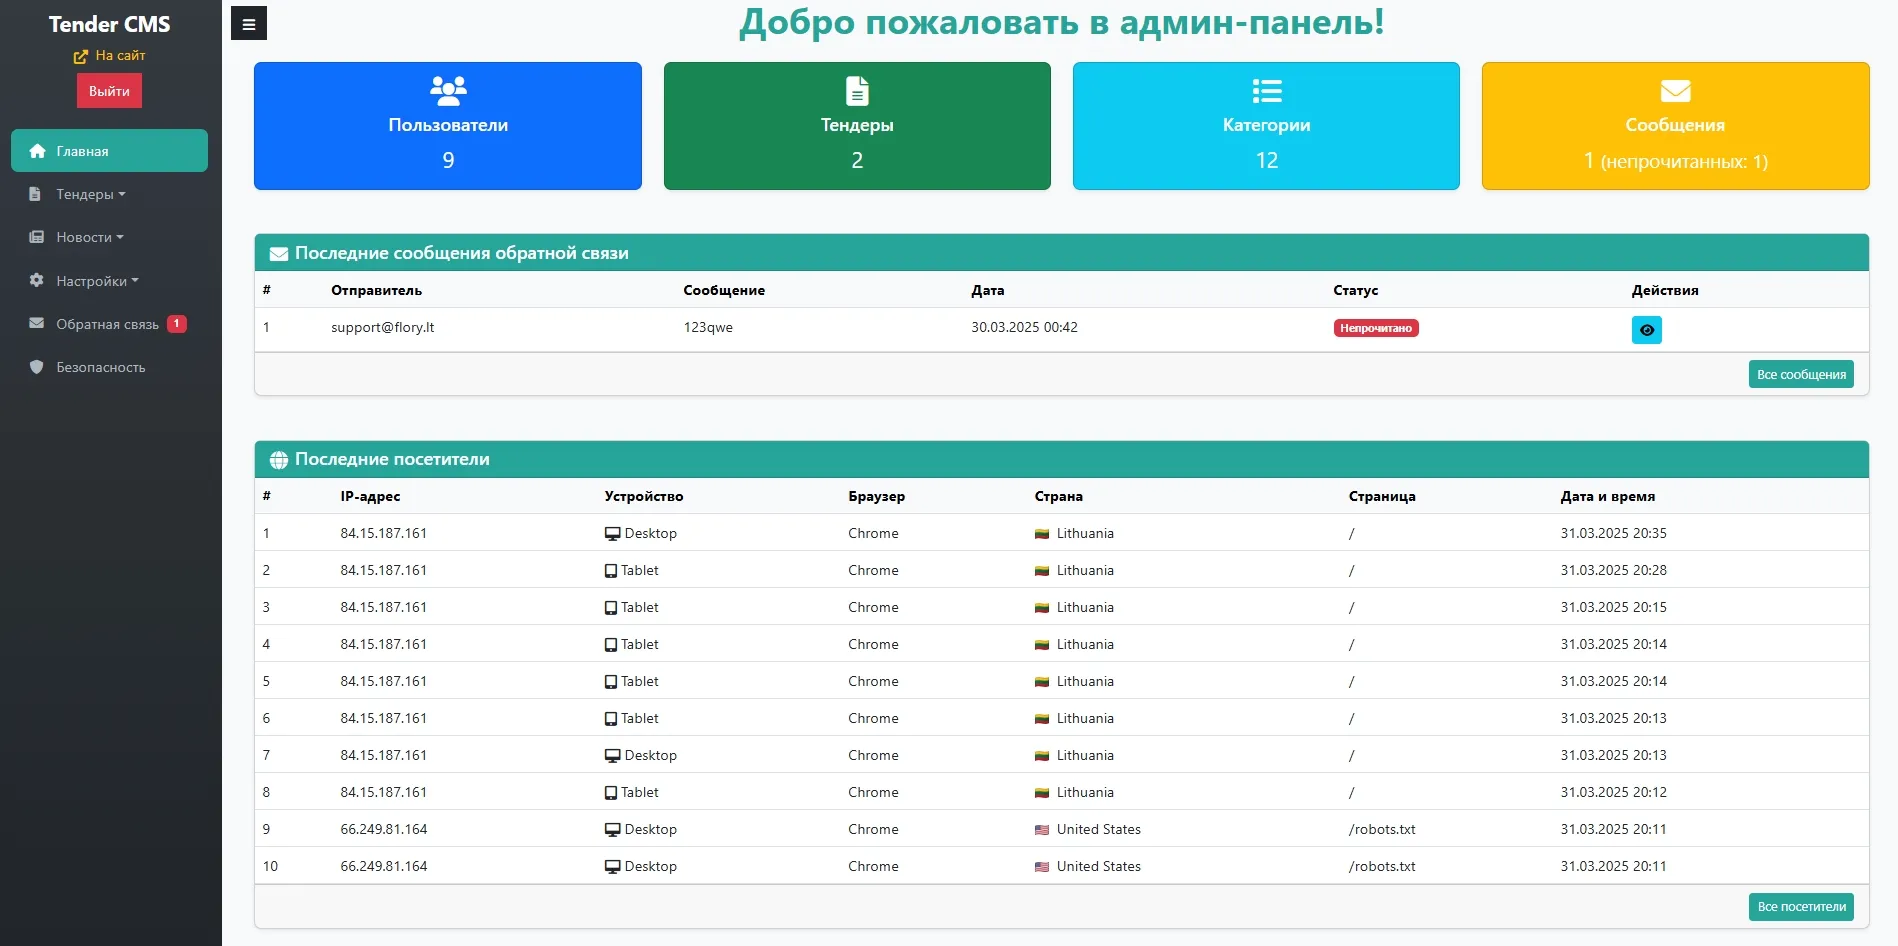The width and height of the screenshot is (1898, 946).
Task: View the message from support@flory.lt via eye icon
Action: (1647, 329)
